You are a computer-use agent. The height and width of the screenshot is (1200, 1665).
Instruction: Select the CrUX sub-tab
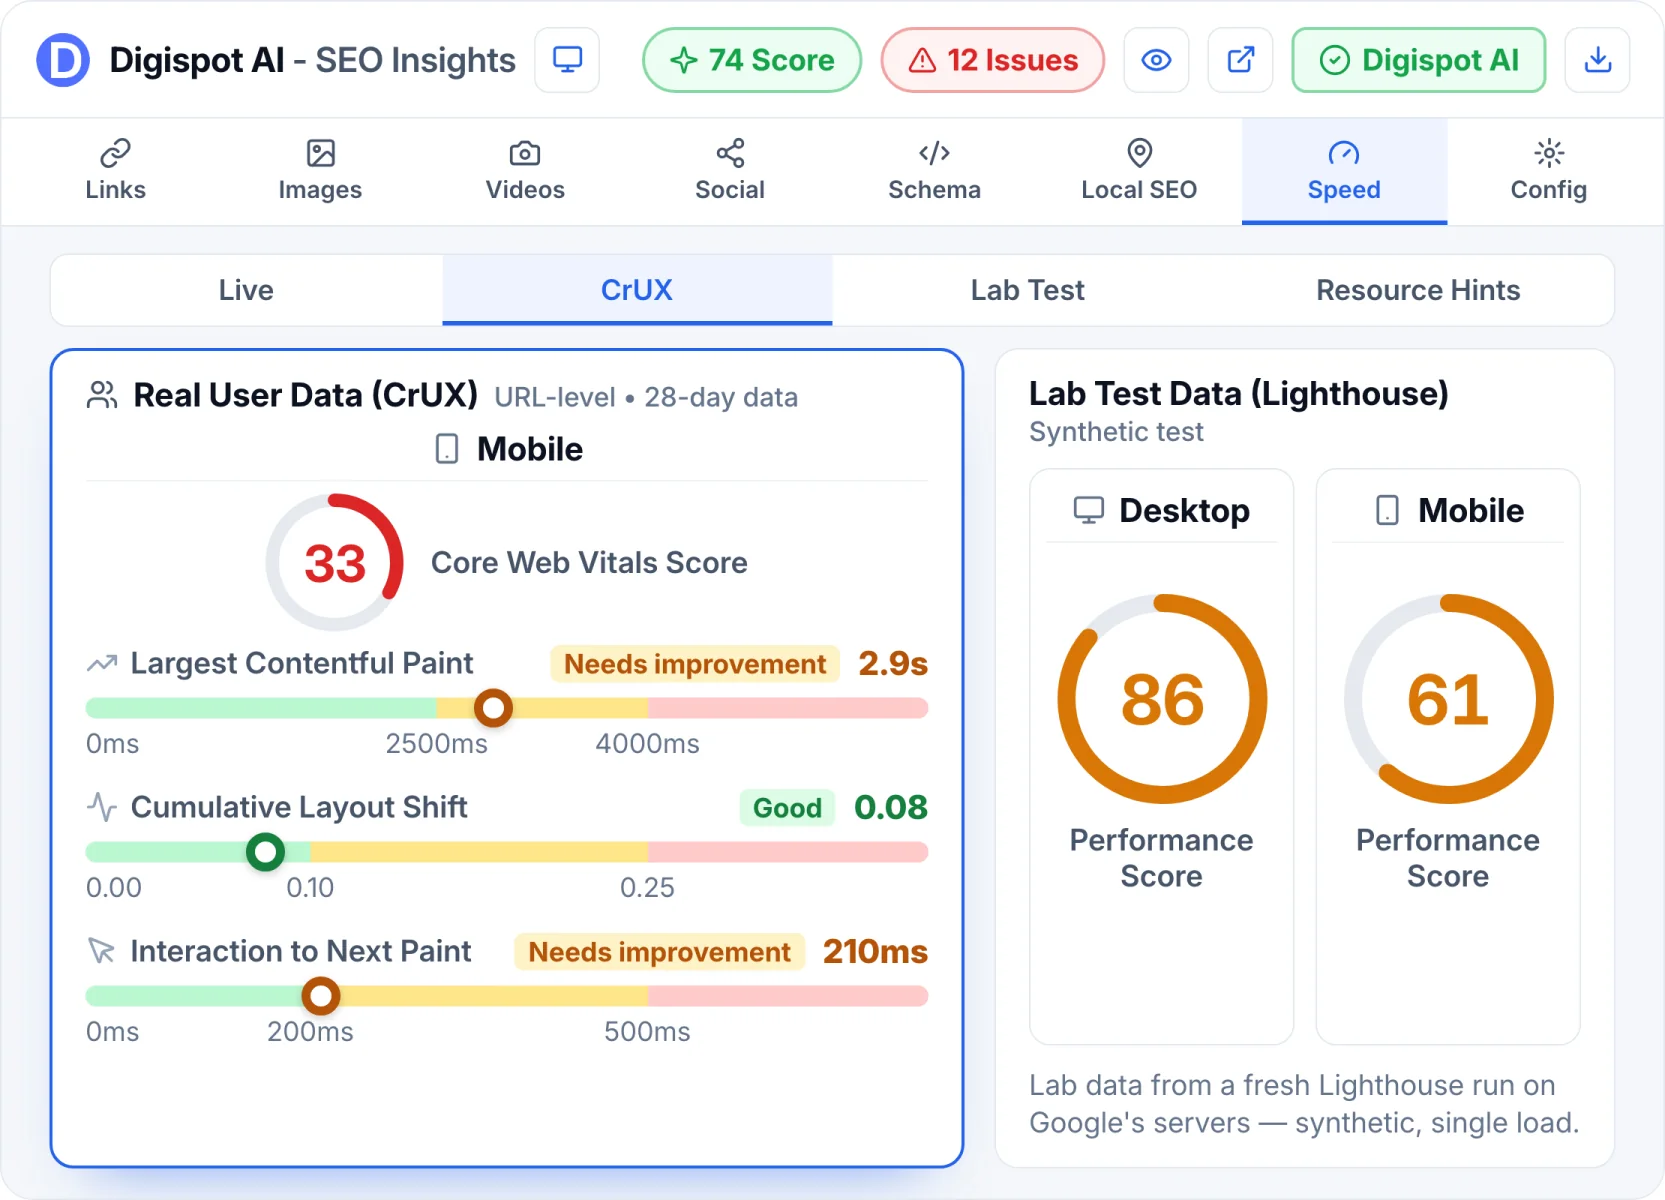637,290
